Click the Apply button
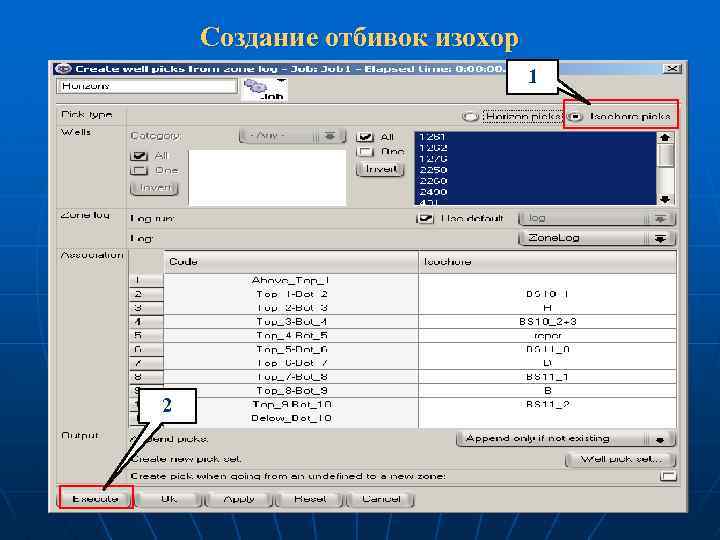The image size is (720, 540). coord(239,499)
